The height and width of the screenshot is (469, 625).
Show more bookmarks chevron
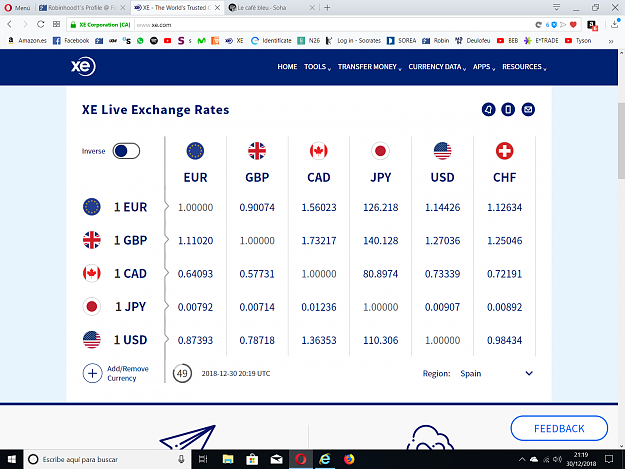click(x=611, y=41)
